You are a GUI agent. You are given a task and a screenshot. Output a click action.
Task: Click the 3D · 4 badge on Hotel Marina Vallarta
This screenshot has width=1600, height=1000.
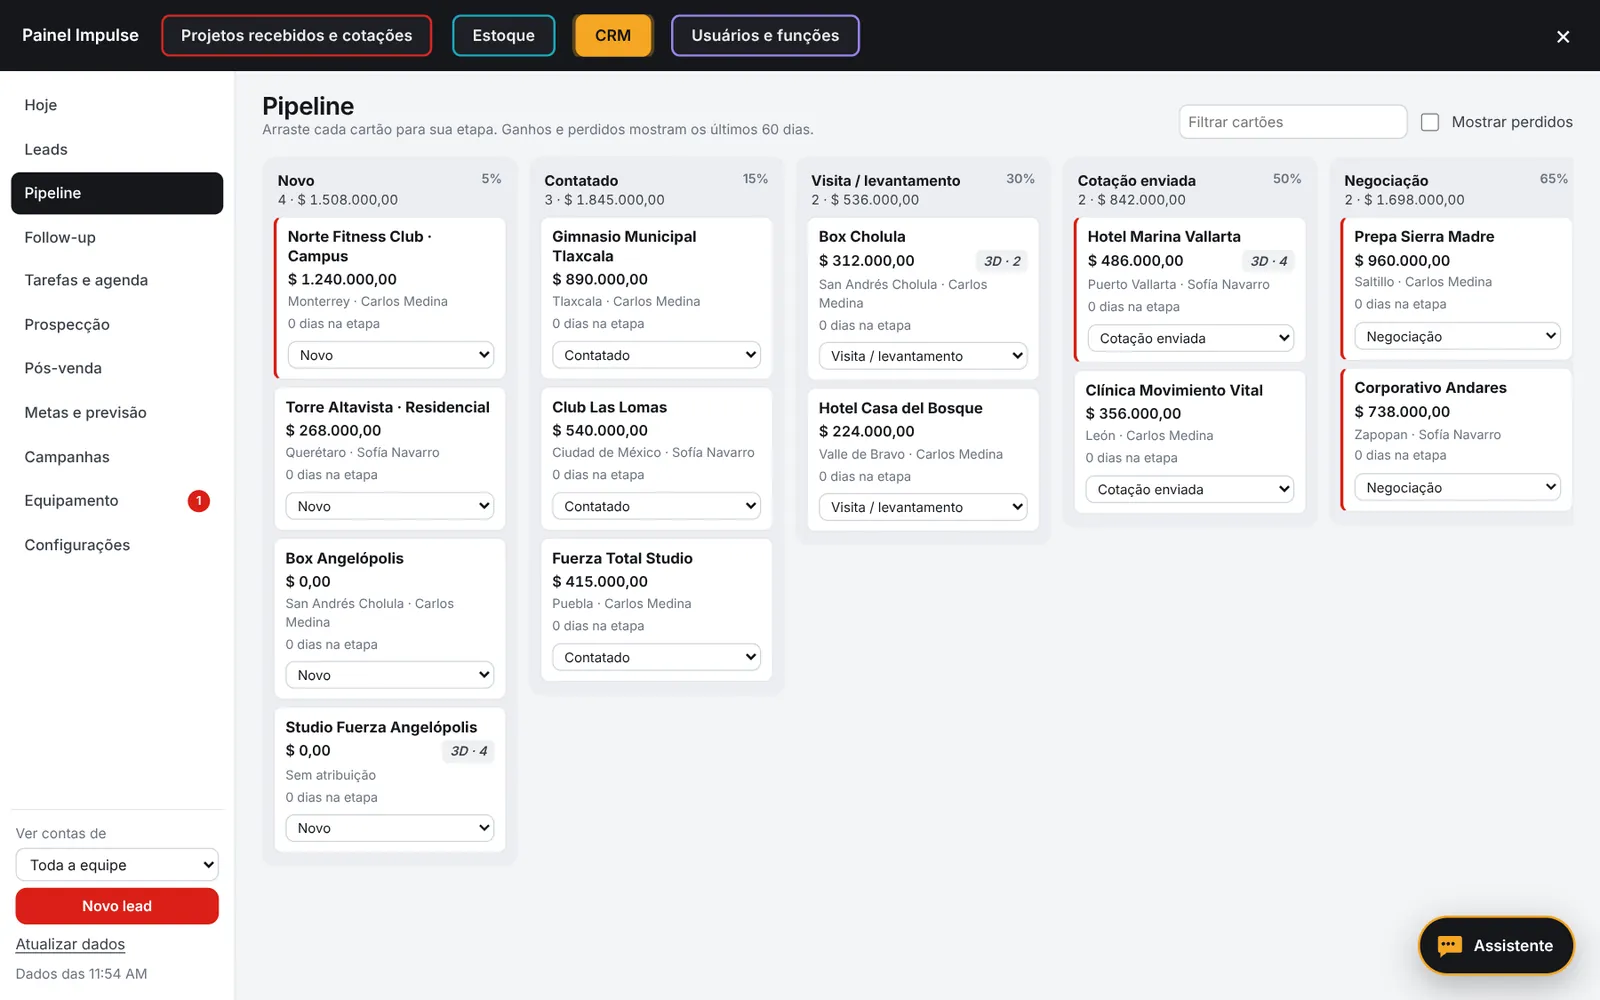(x=1269, y=261)
